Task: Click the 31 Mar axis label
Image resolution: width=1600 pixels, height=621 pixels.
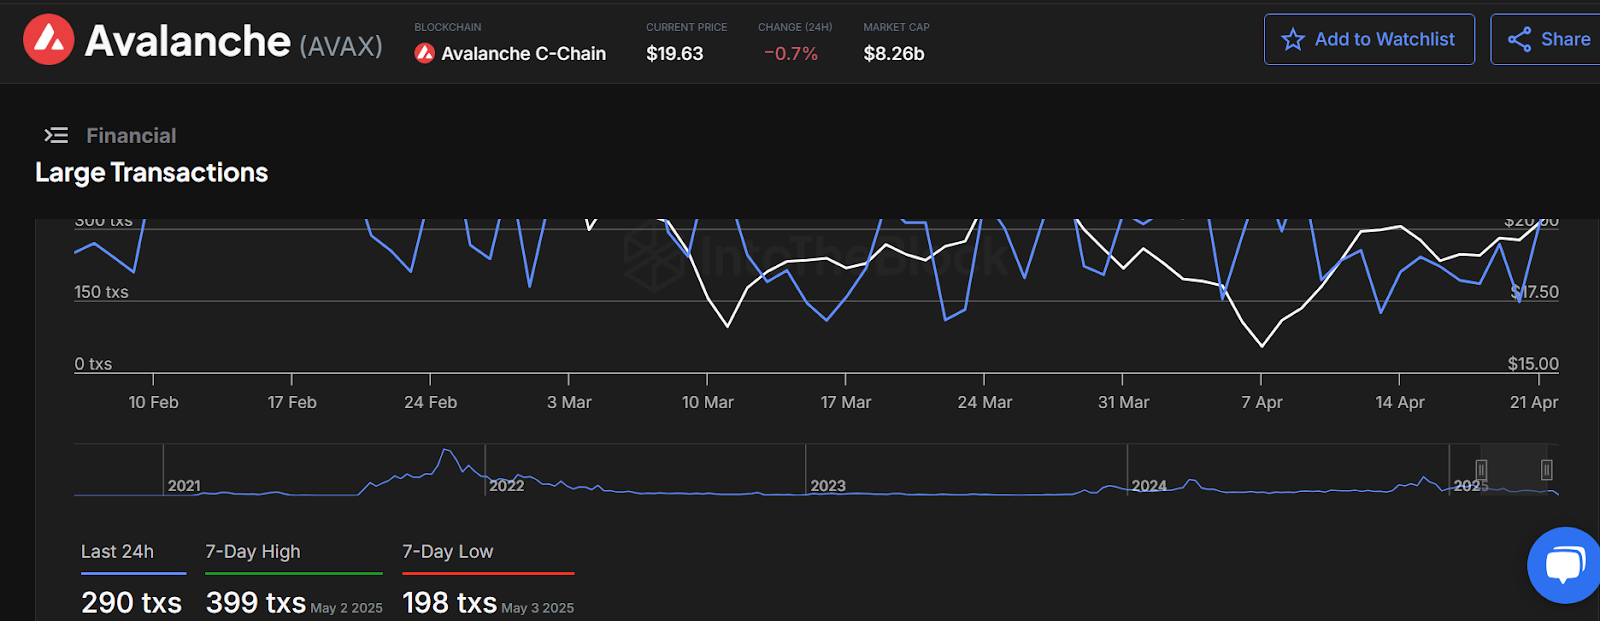Action: [1124, 402]
